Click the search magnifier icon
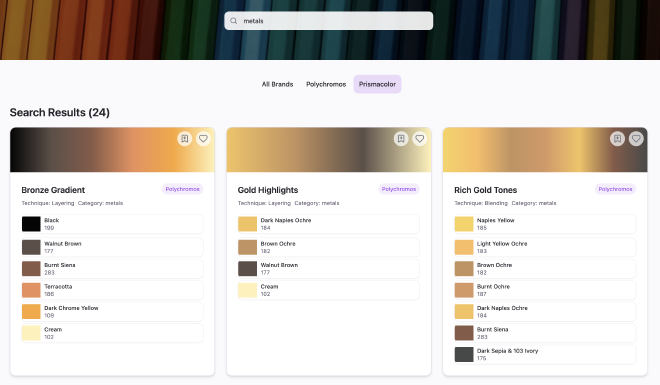The height and width of the screenshot is (385, 660). point(234,21)
